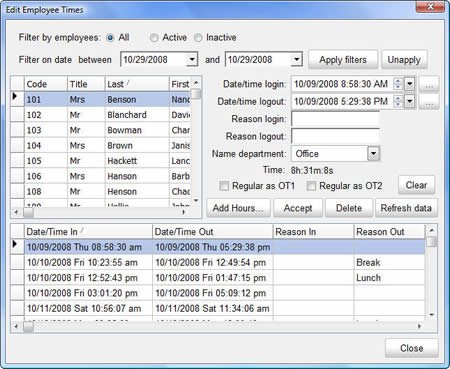Sort employees by Title column header
Viewport: 450px width, 369px height.
86,84
